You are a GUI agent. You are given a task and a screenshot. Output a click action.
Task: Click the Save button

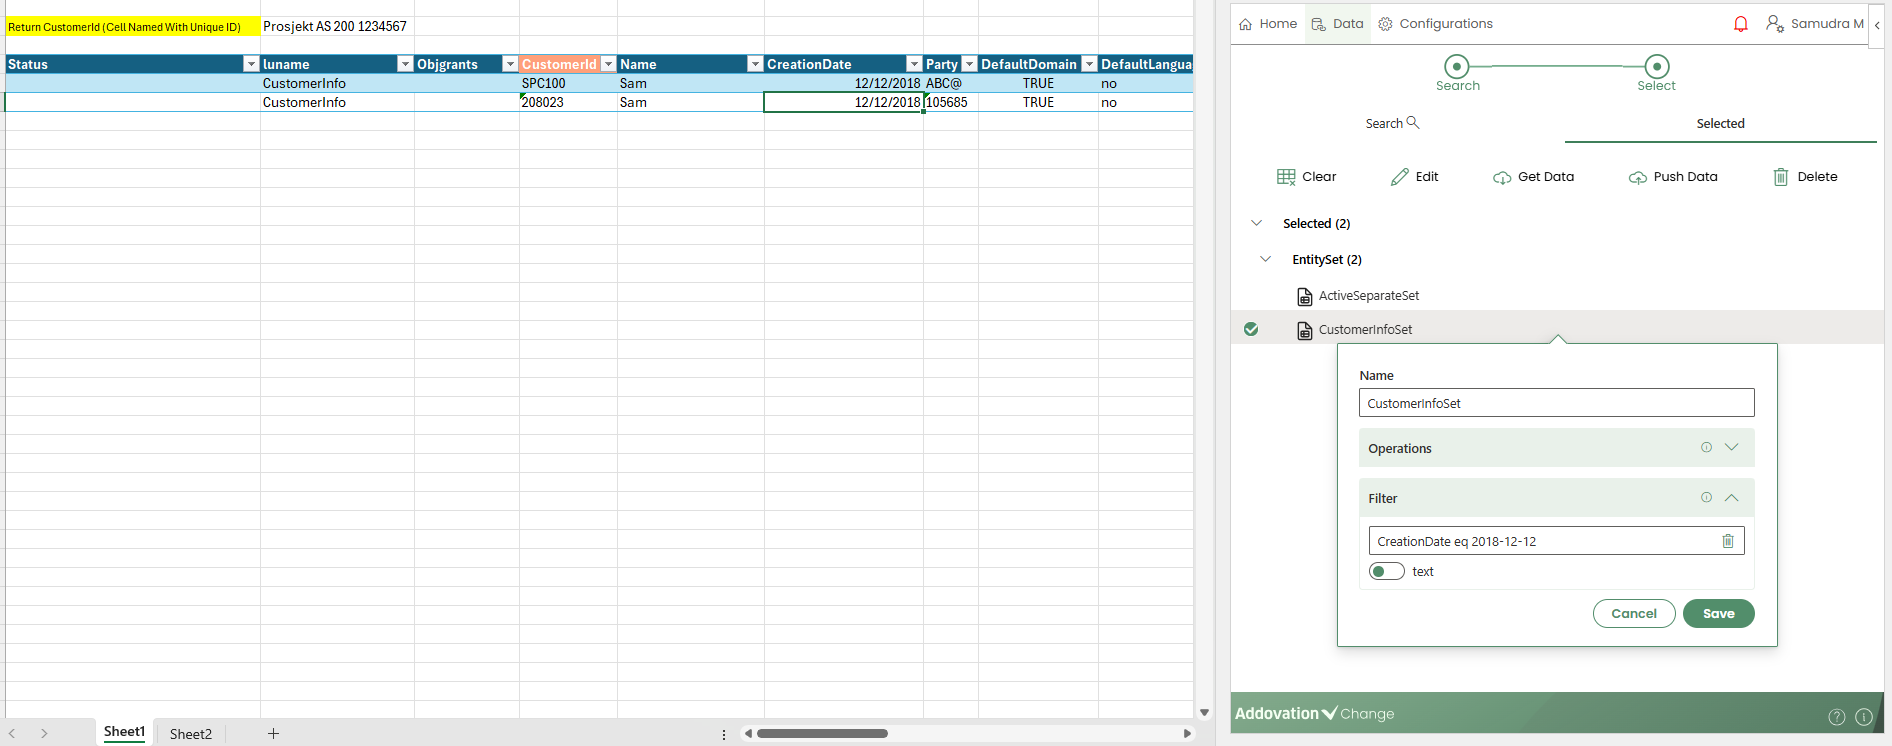pos(1718,613)
